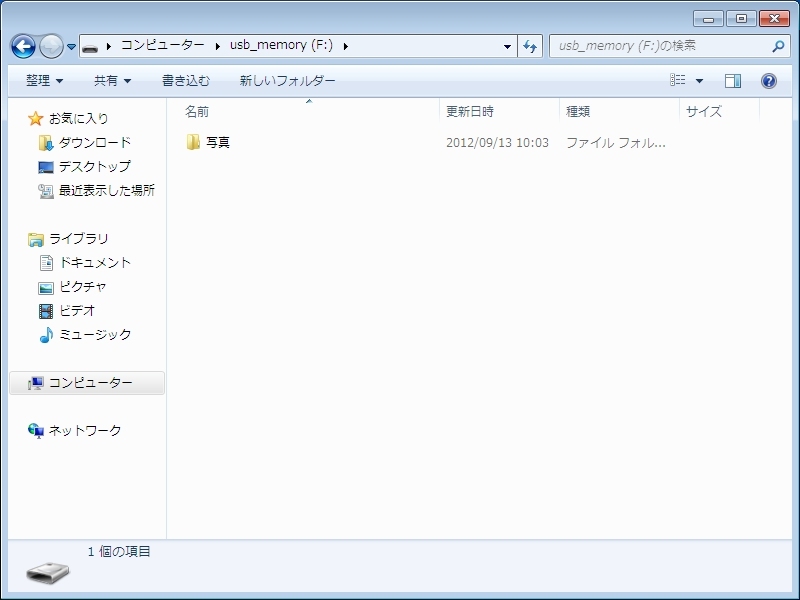800x600 pixels.
Task: Open the view options dropdown arrow
Action: [x=699, y=81]
